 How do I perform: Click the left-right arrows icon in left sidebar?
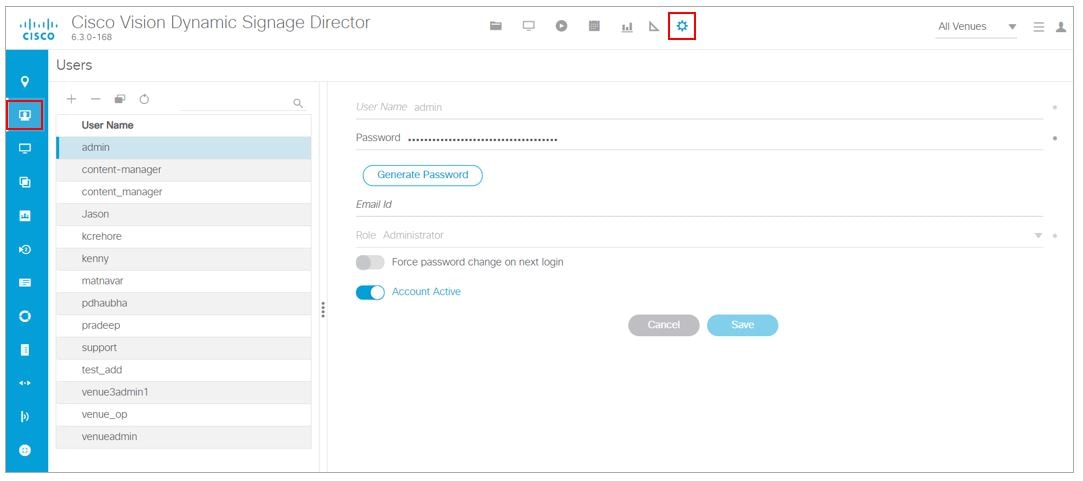[26, 383]
